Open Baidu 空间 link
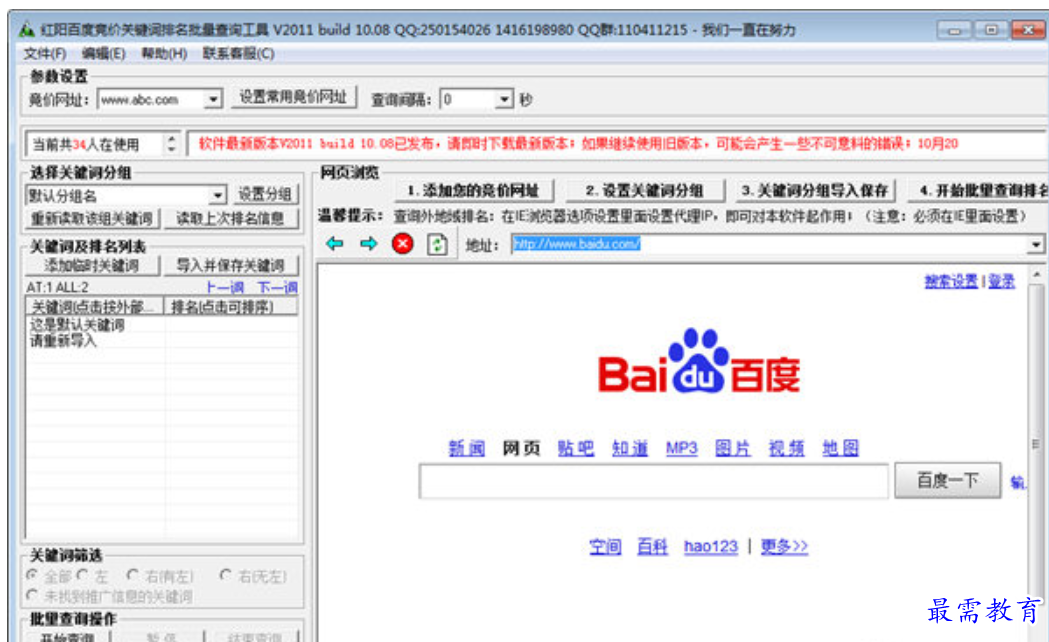The height and width of the screenshot is (642, 1049). pos(605,546)
